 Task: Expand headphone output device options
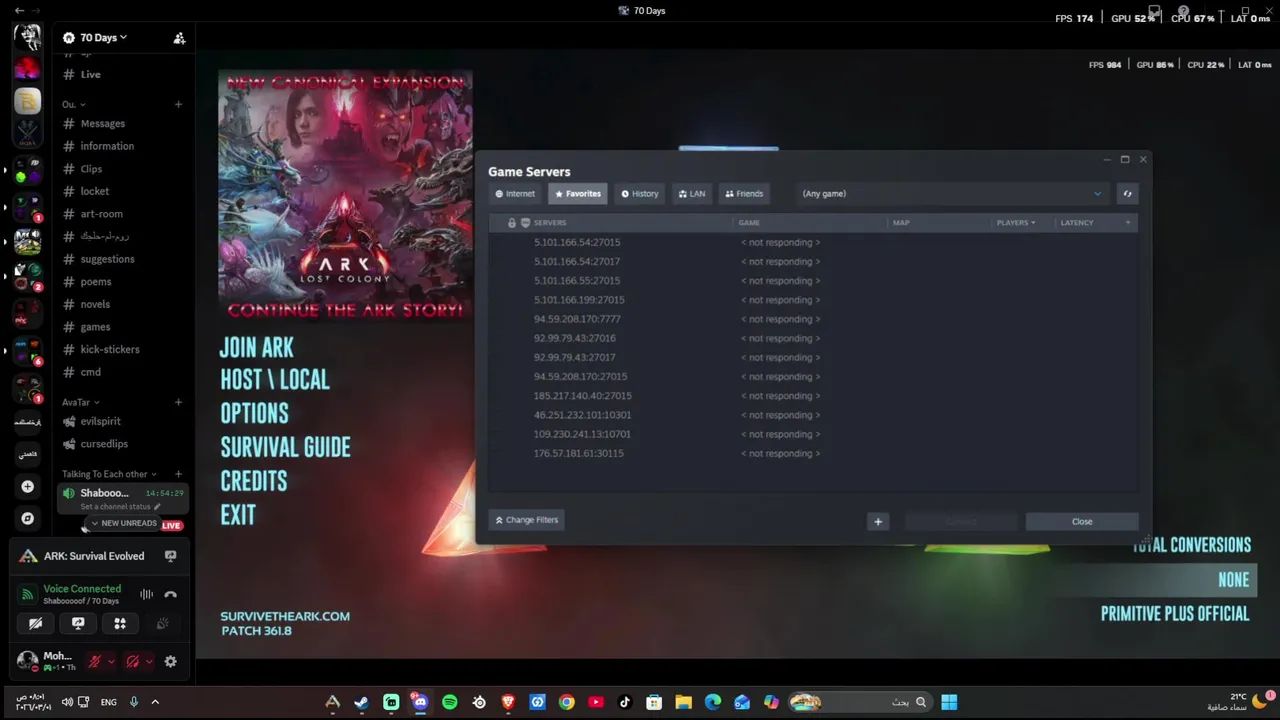pyautogui.click(x=149, y=661)
